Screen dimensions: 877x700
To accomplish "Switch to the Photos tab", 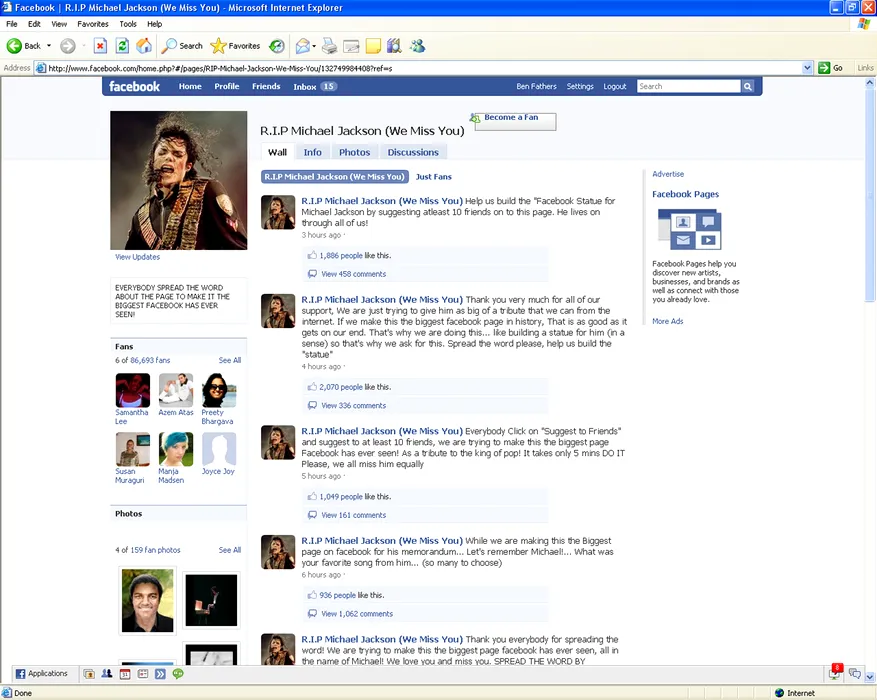I will pos(354,152).
